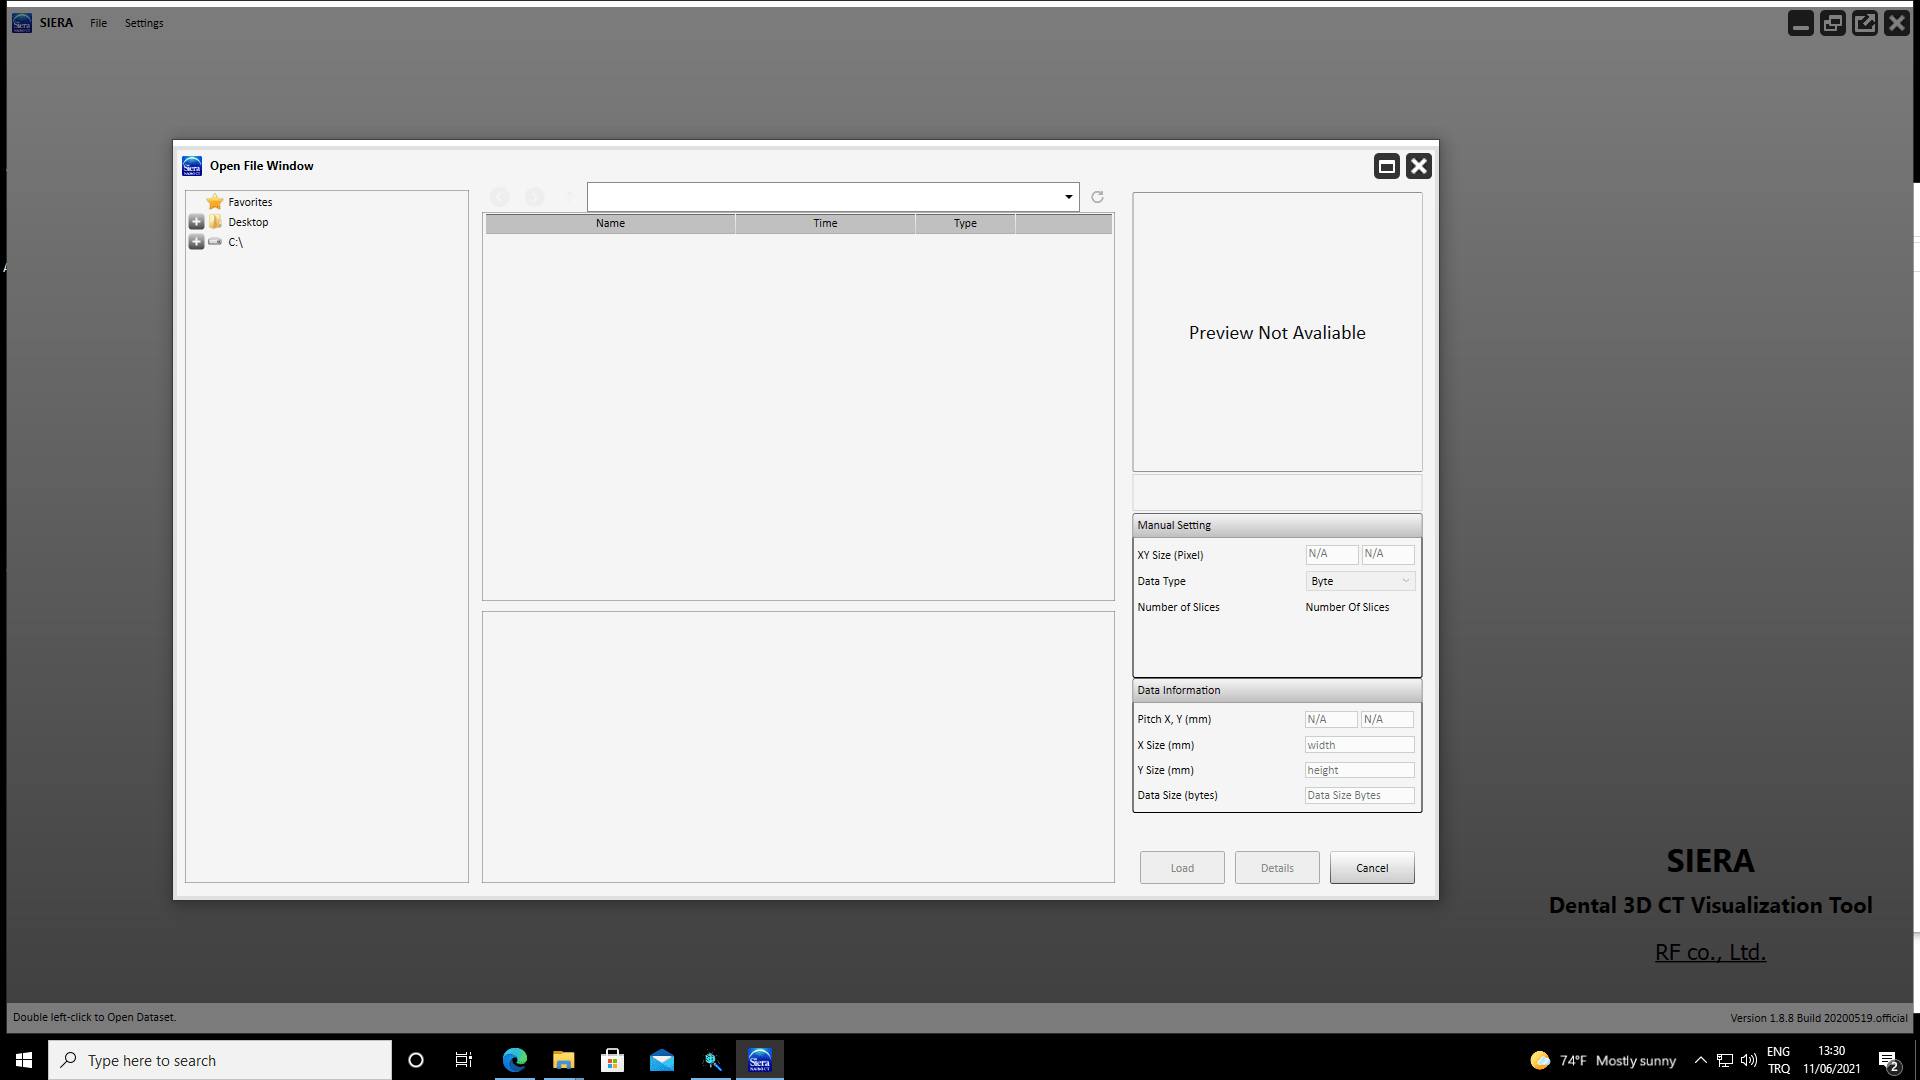
Task: Click the forward navigation arrow
Action: coord(534,197)
